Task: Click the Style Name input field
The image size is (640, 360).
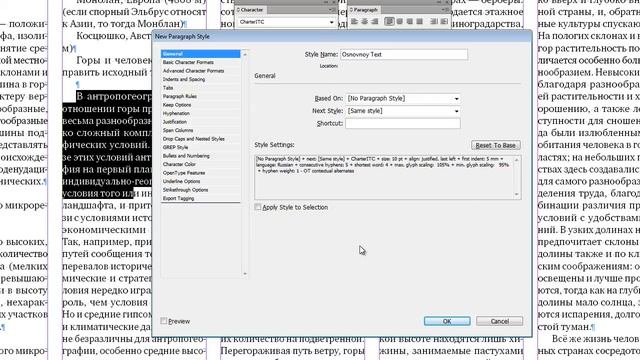Action: click(x=404, y=54)
